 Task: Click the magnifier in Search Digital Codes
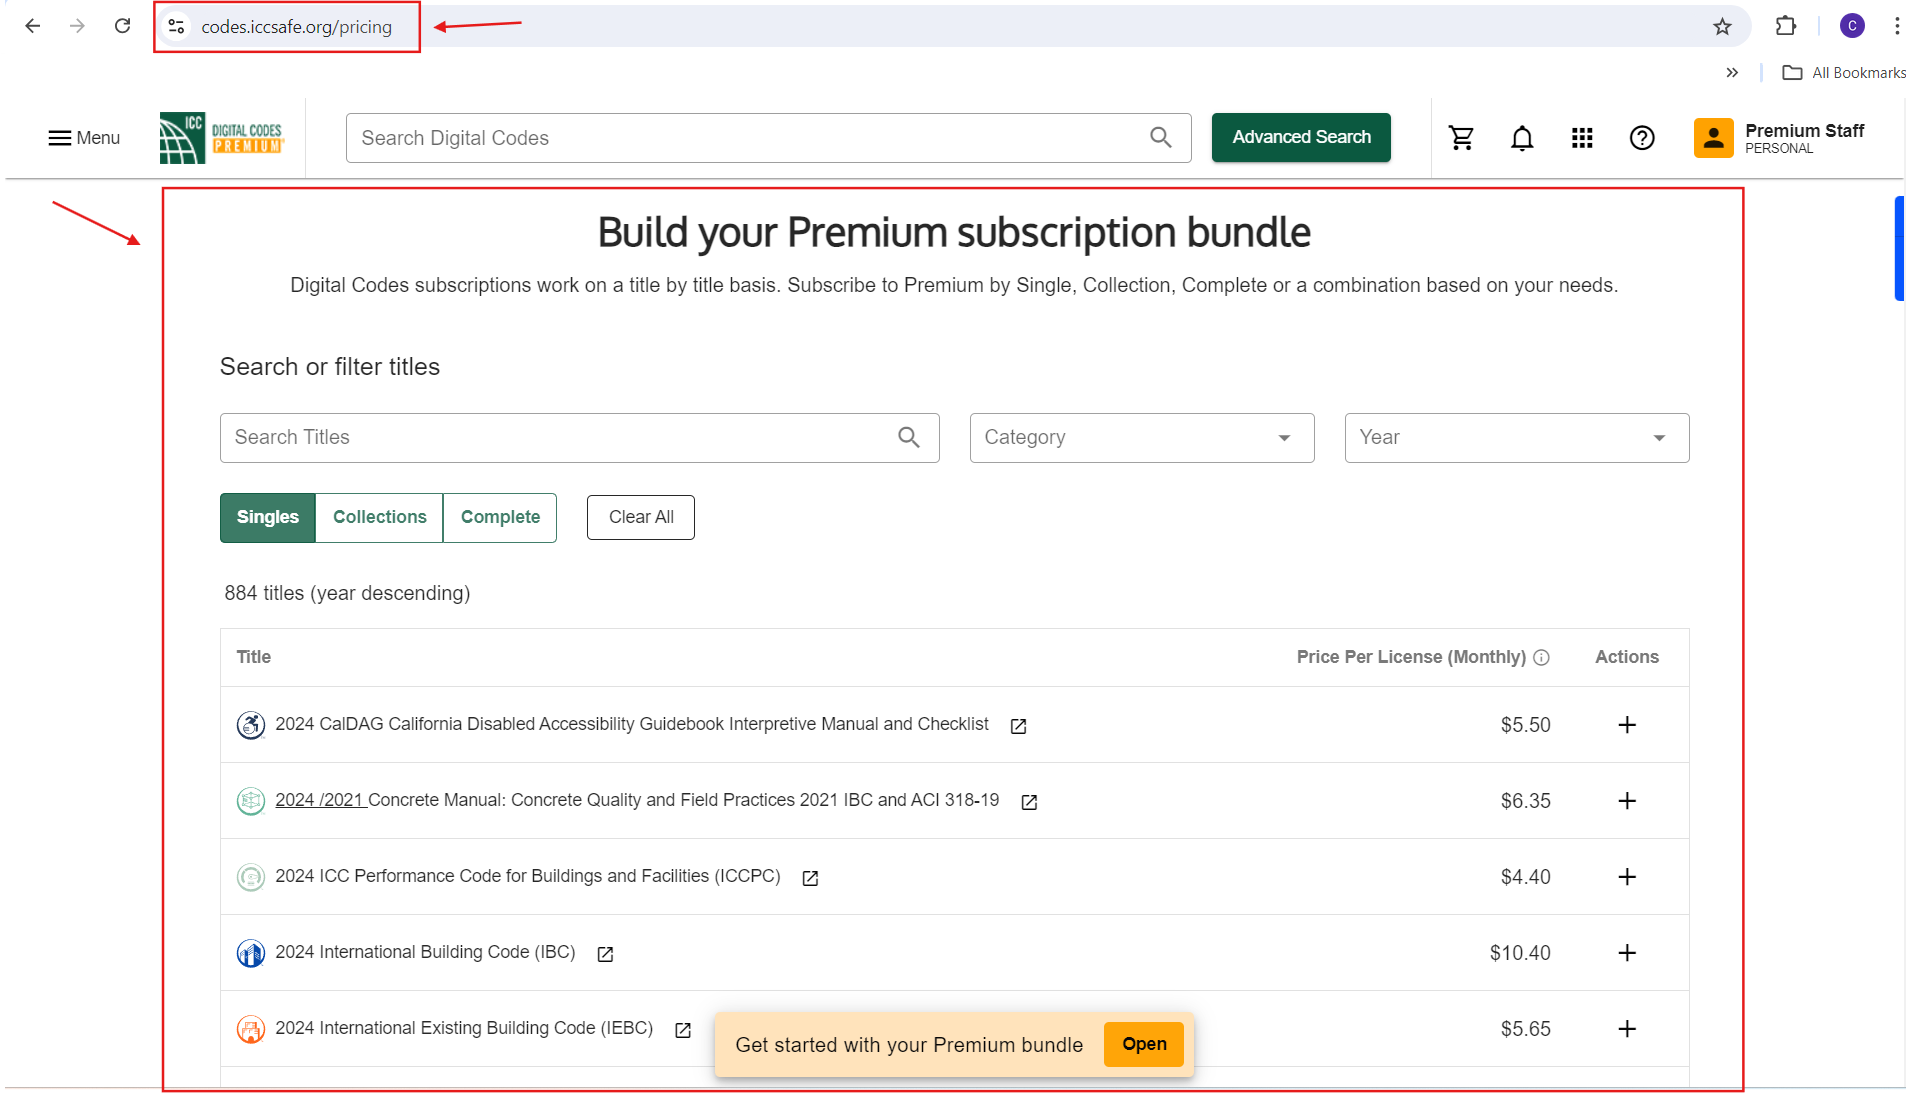(x=1161, y=138)
